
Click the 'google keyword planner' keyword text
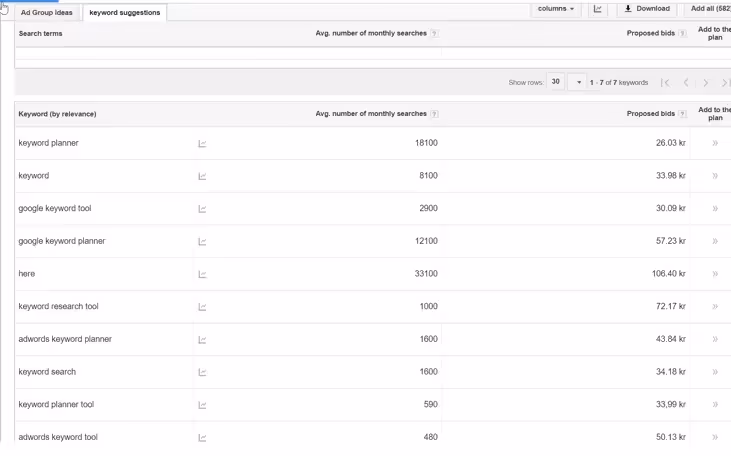[x=62, y=241]
